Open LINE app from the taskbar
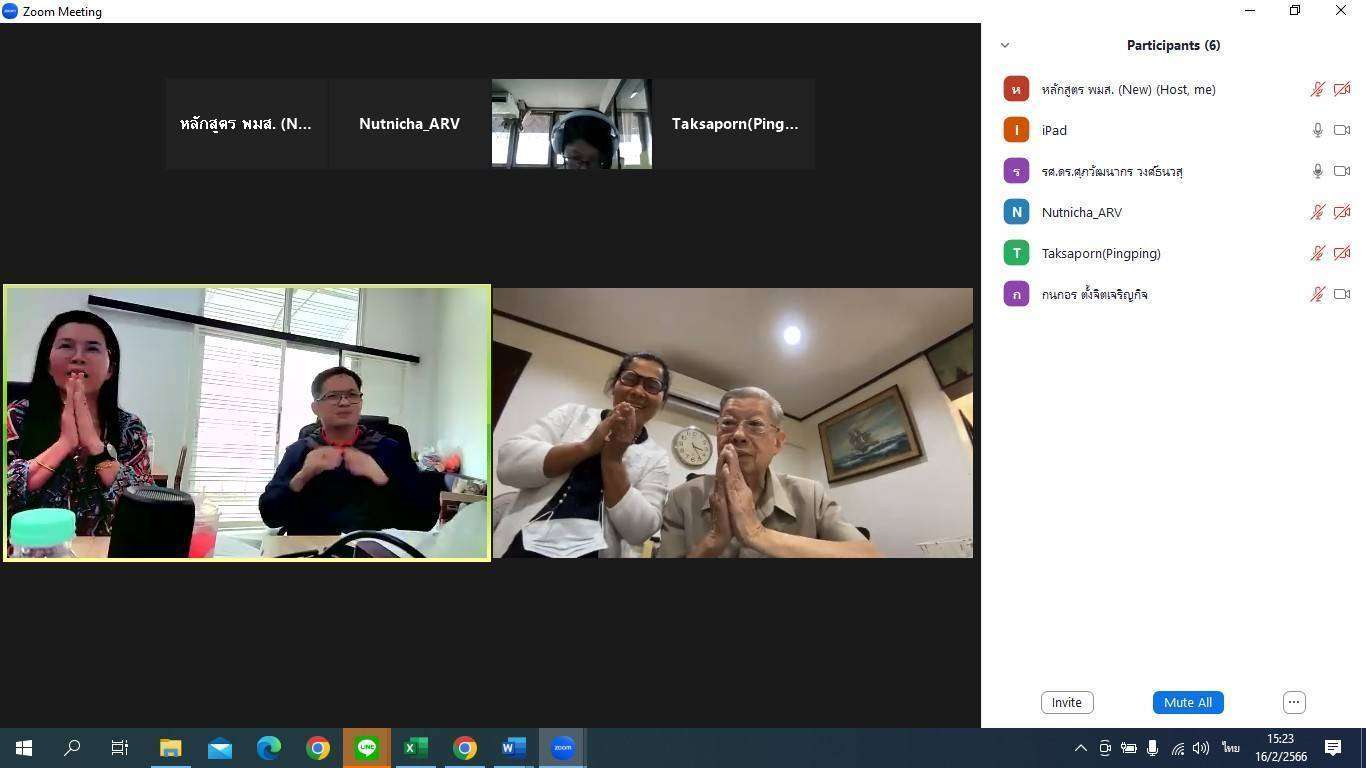The image size is (1366, 768). pos(367,747)
